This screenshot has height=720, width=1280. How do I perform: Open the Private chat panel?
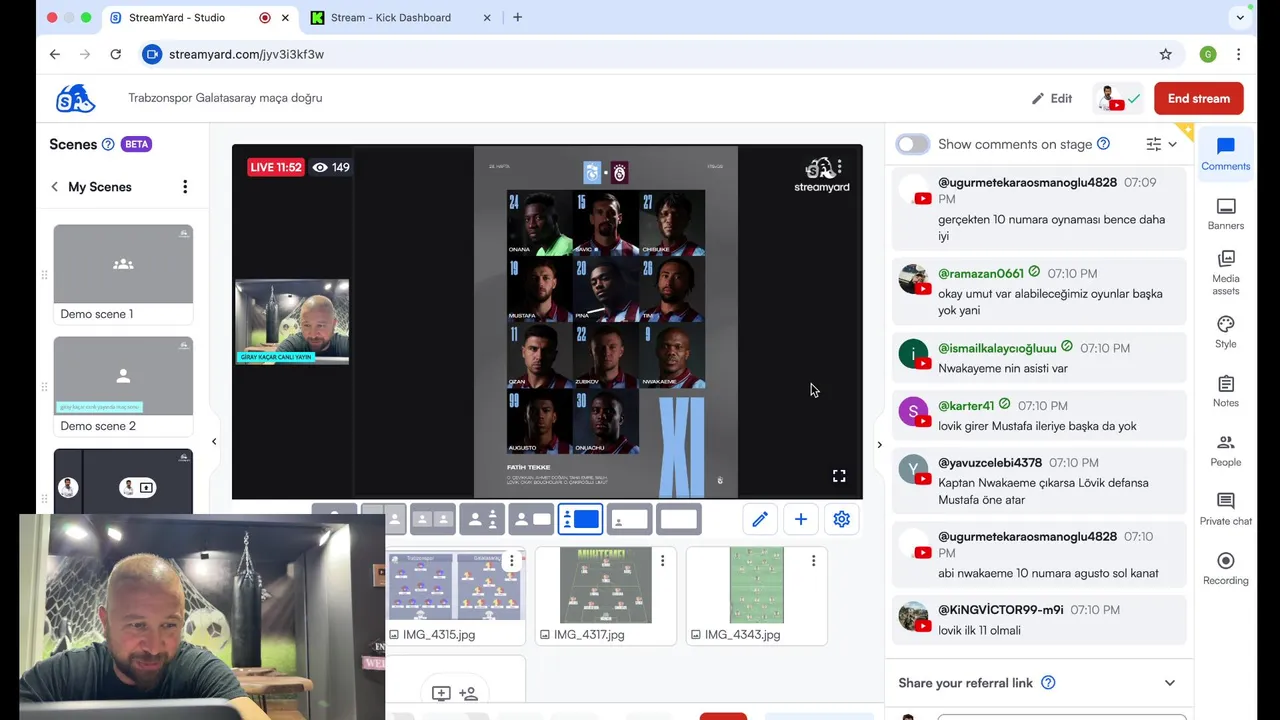pyautogui.click(x=1225, y=509)
